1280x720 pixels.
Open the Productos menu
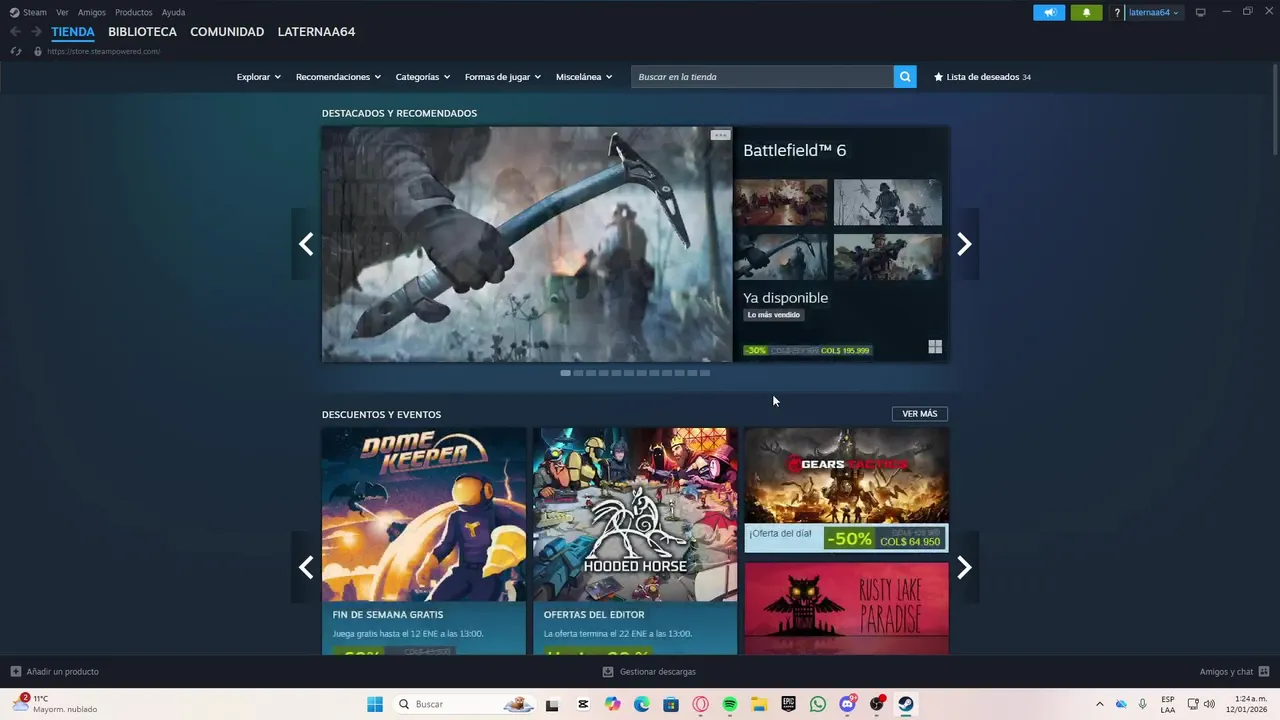point(133,12)
